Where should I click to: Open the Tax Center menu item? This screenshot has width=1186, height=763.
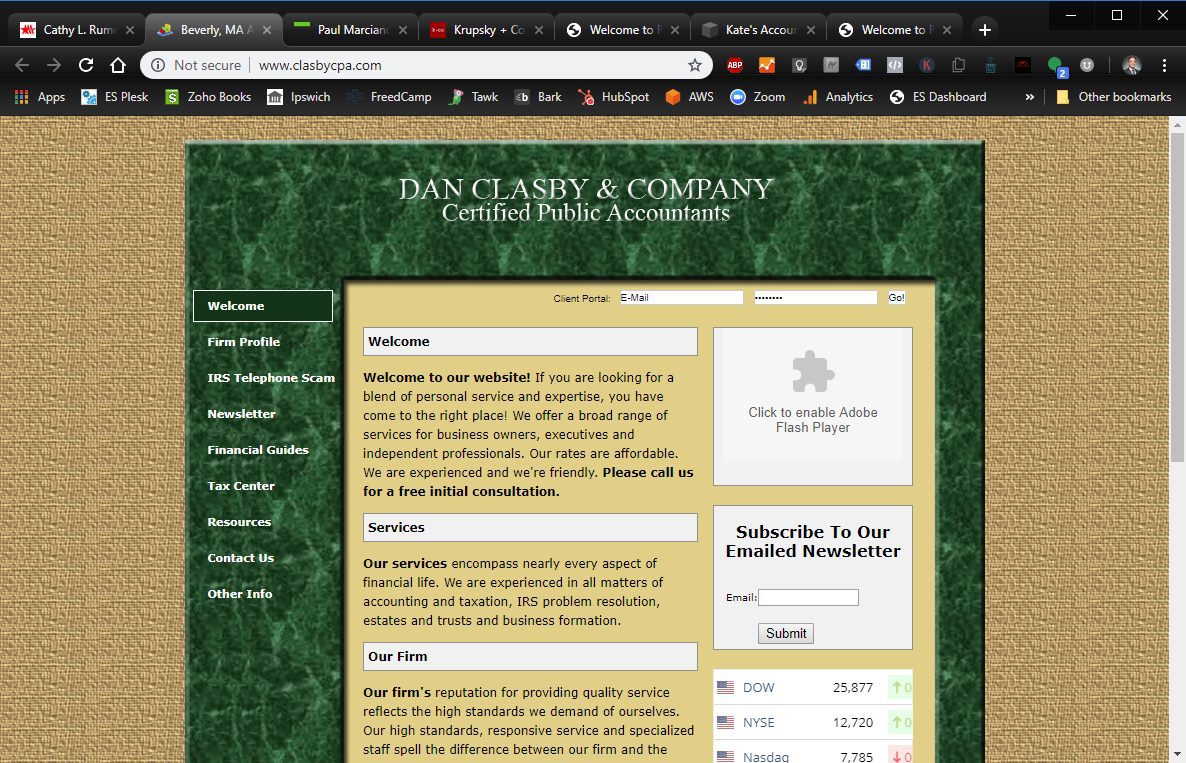241,486
